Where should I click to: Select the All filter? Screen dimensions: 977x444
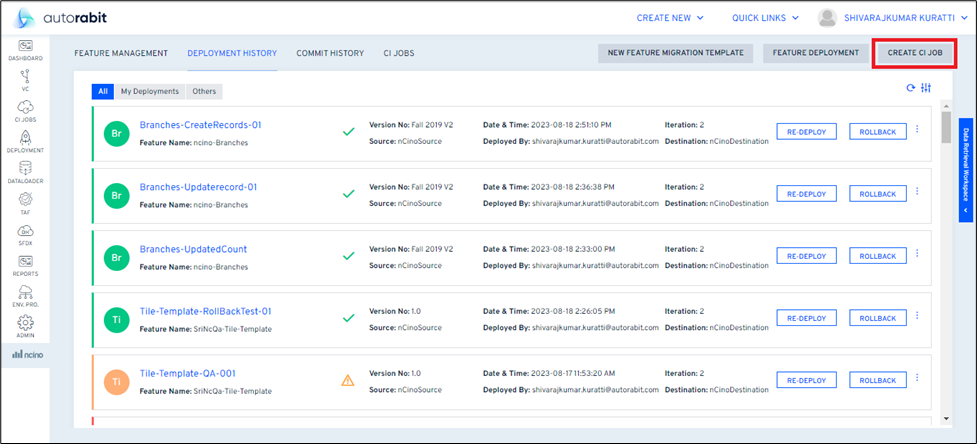(x=103, y=91)
